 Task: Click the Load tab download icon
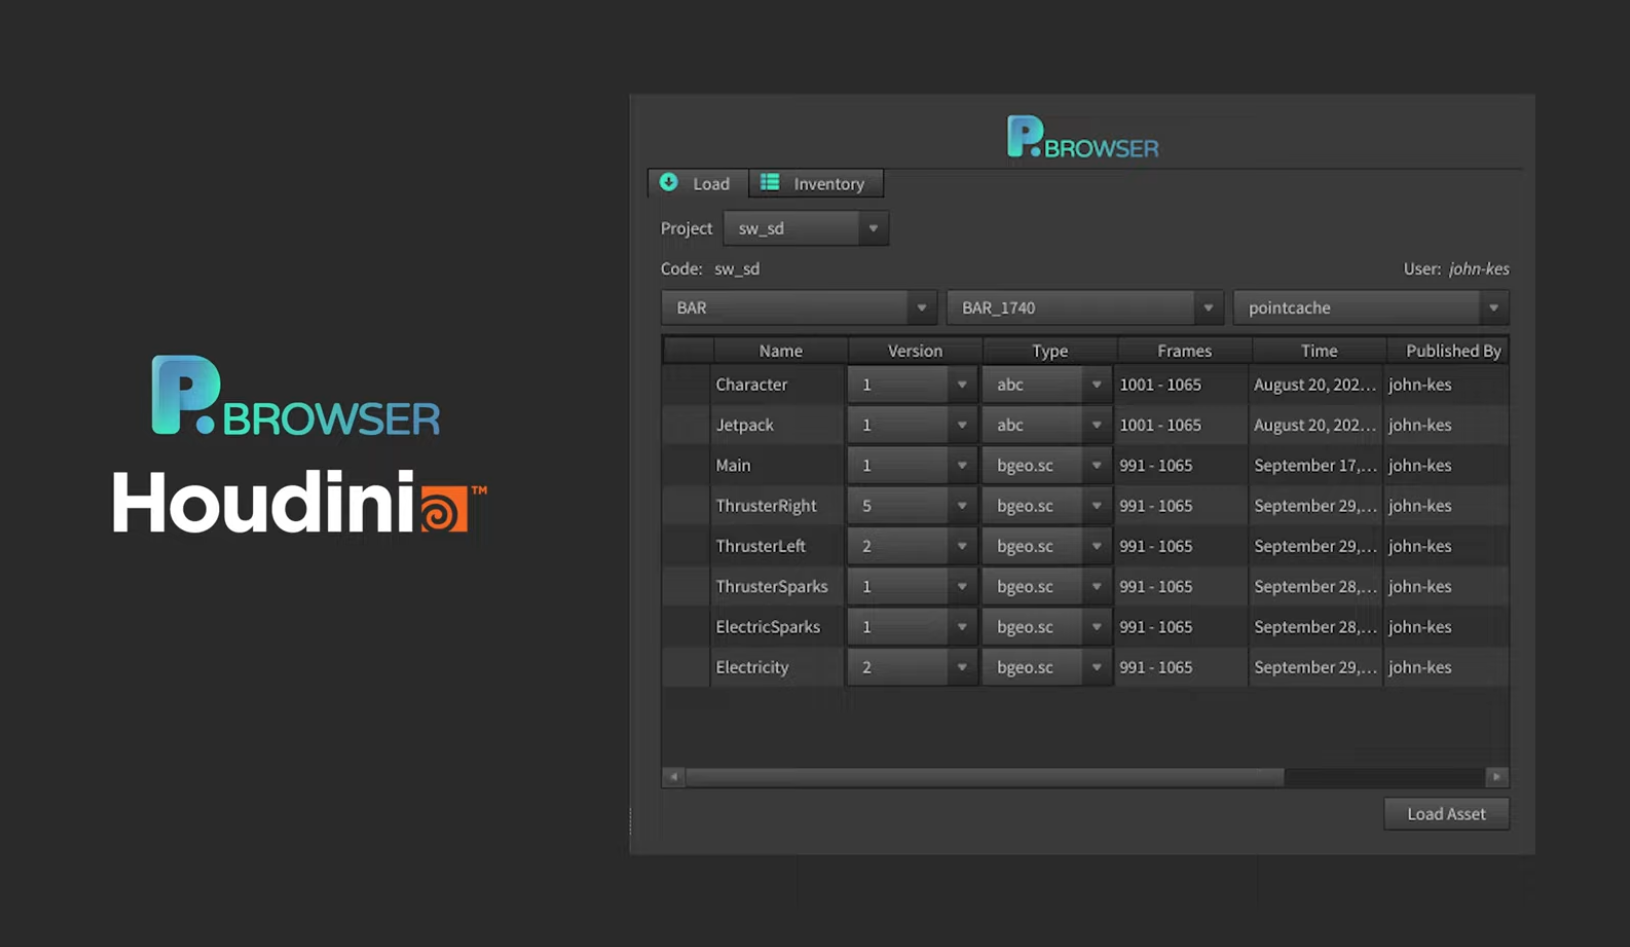click(x=668, y=182)
